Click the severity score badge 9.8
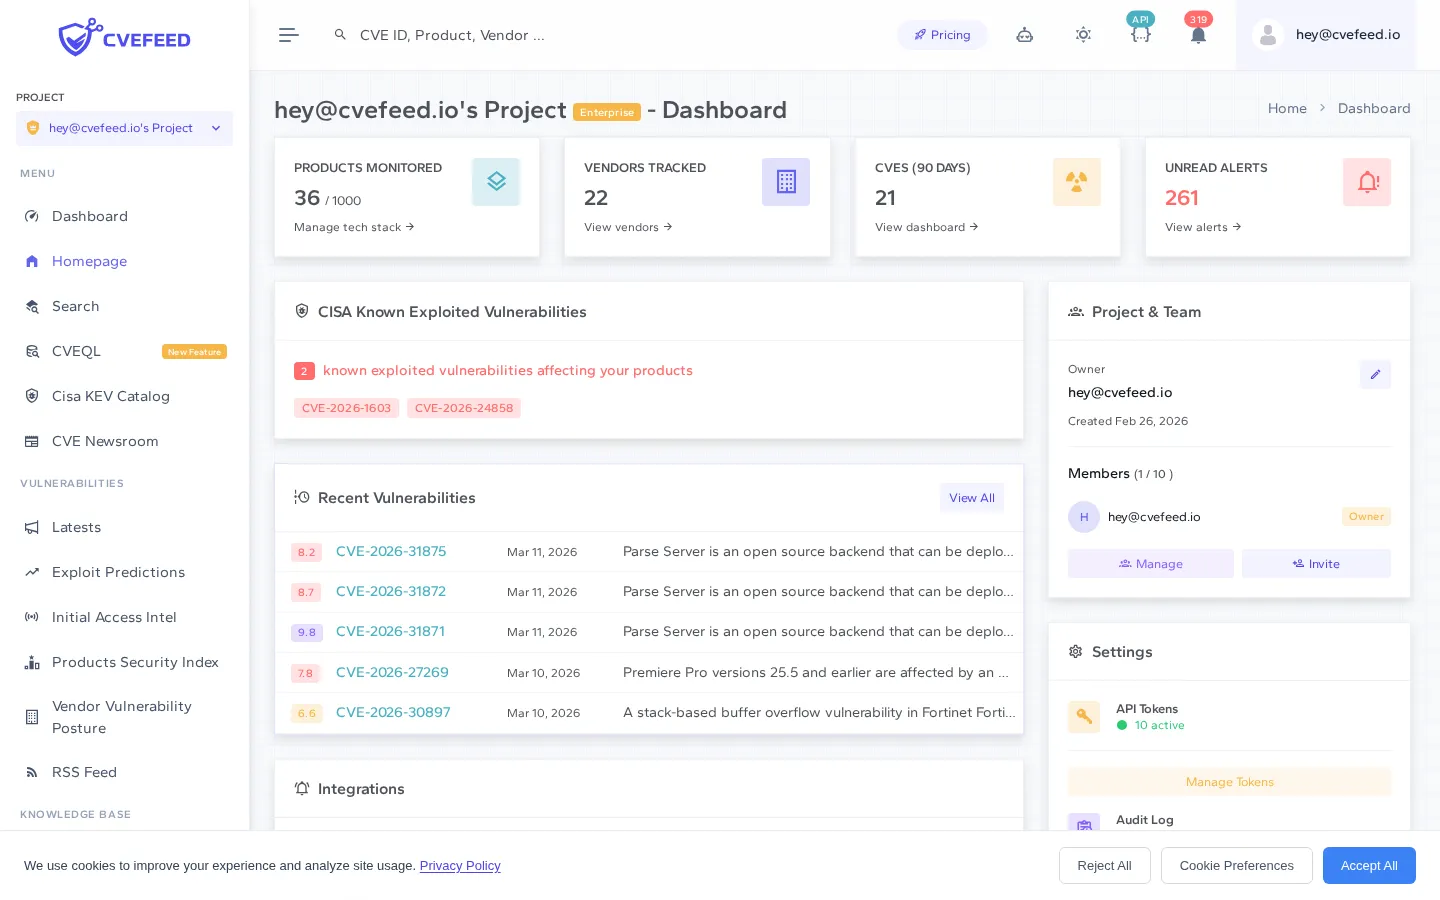The image size is (1440, 900). pos(306,632)
